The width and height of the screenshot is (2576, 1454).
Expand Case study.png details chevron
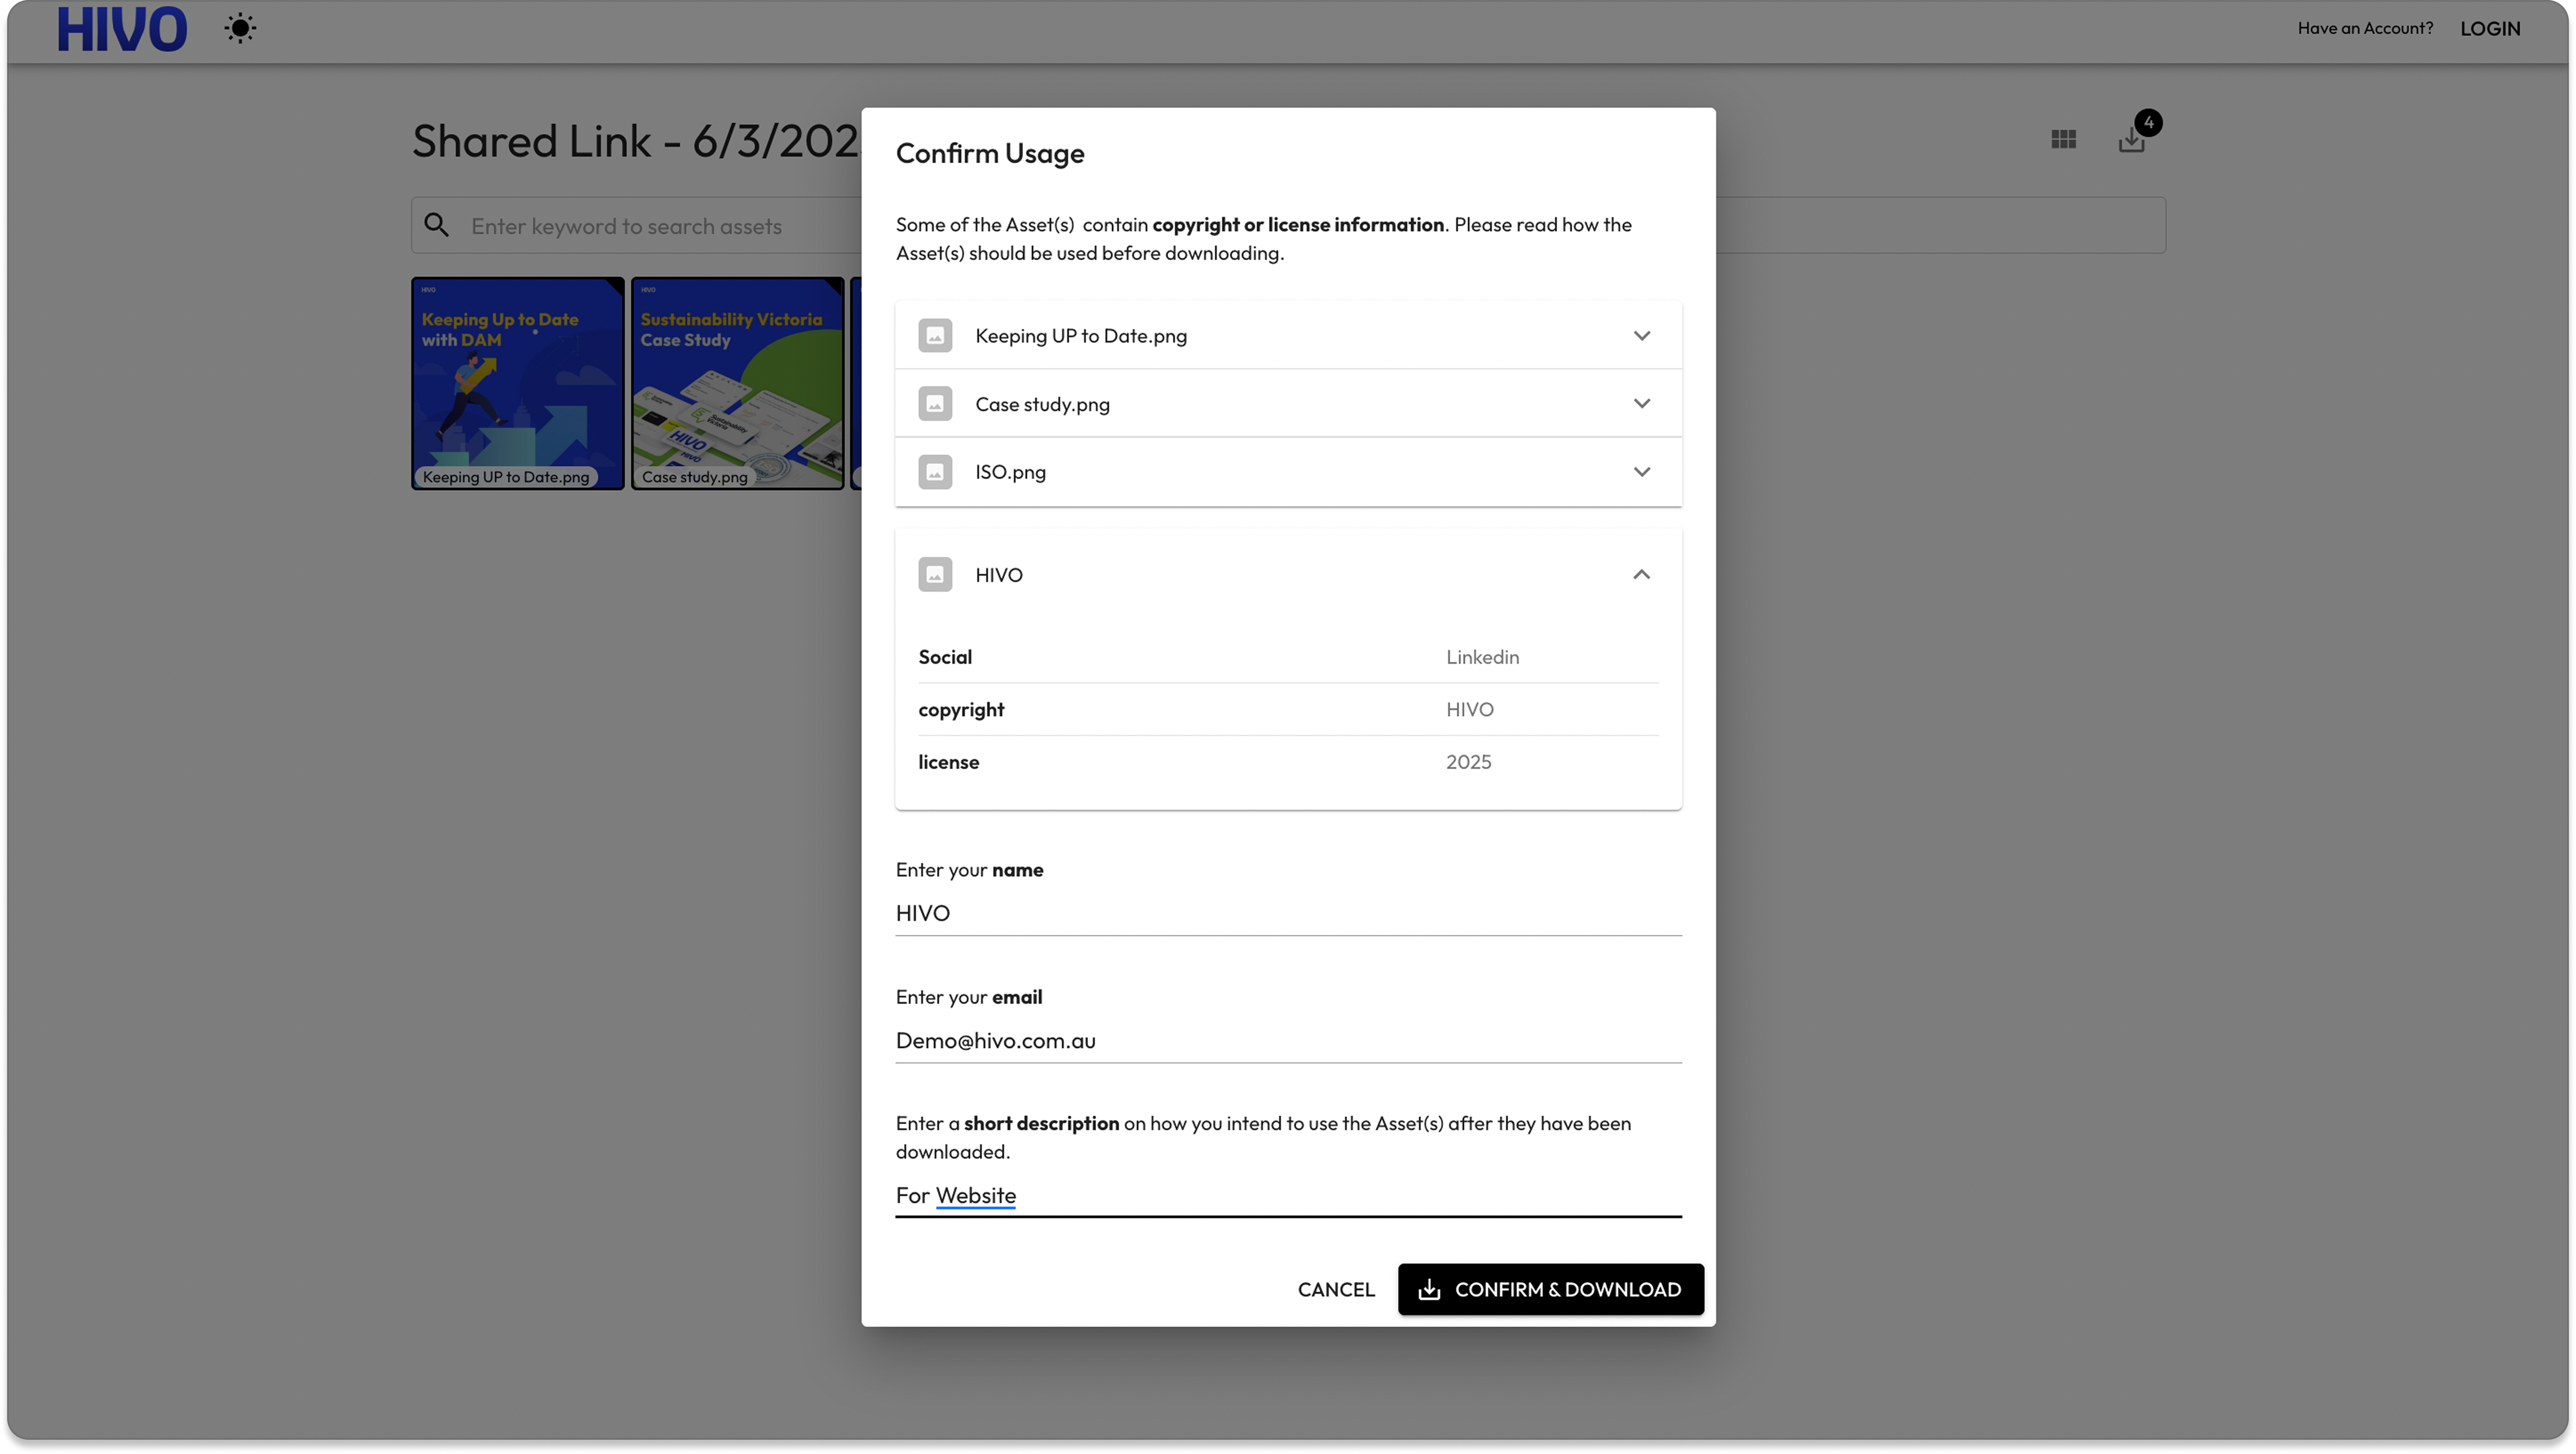click(x=1641, y=404)
